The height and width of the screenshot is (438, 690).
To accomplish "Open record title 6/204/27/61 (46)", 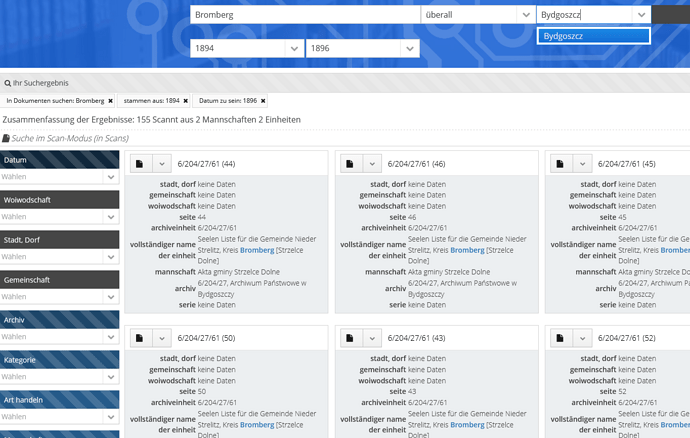I will click(x=416, y=164).
